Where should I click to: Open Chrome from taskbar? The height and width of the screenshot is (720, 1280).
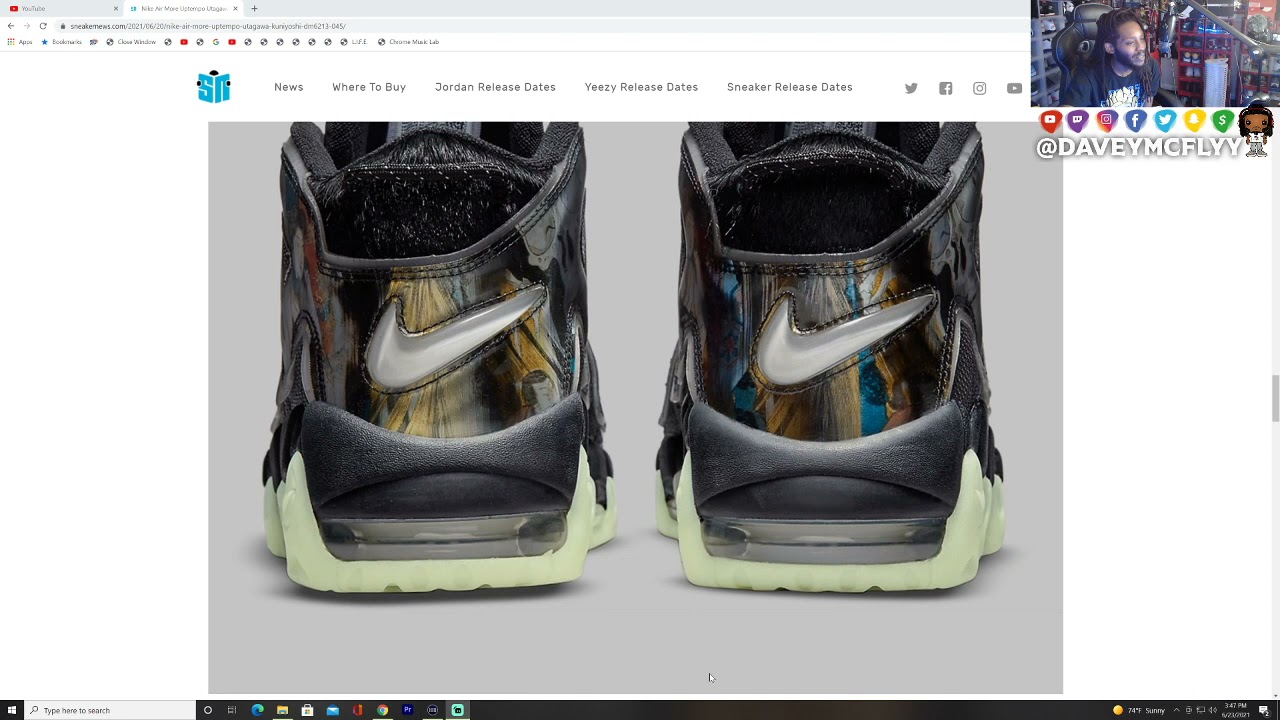(x=382, y=710)
